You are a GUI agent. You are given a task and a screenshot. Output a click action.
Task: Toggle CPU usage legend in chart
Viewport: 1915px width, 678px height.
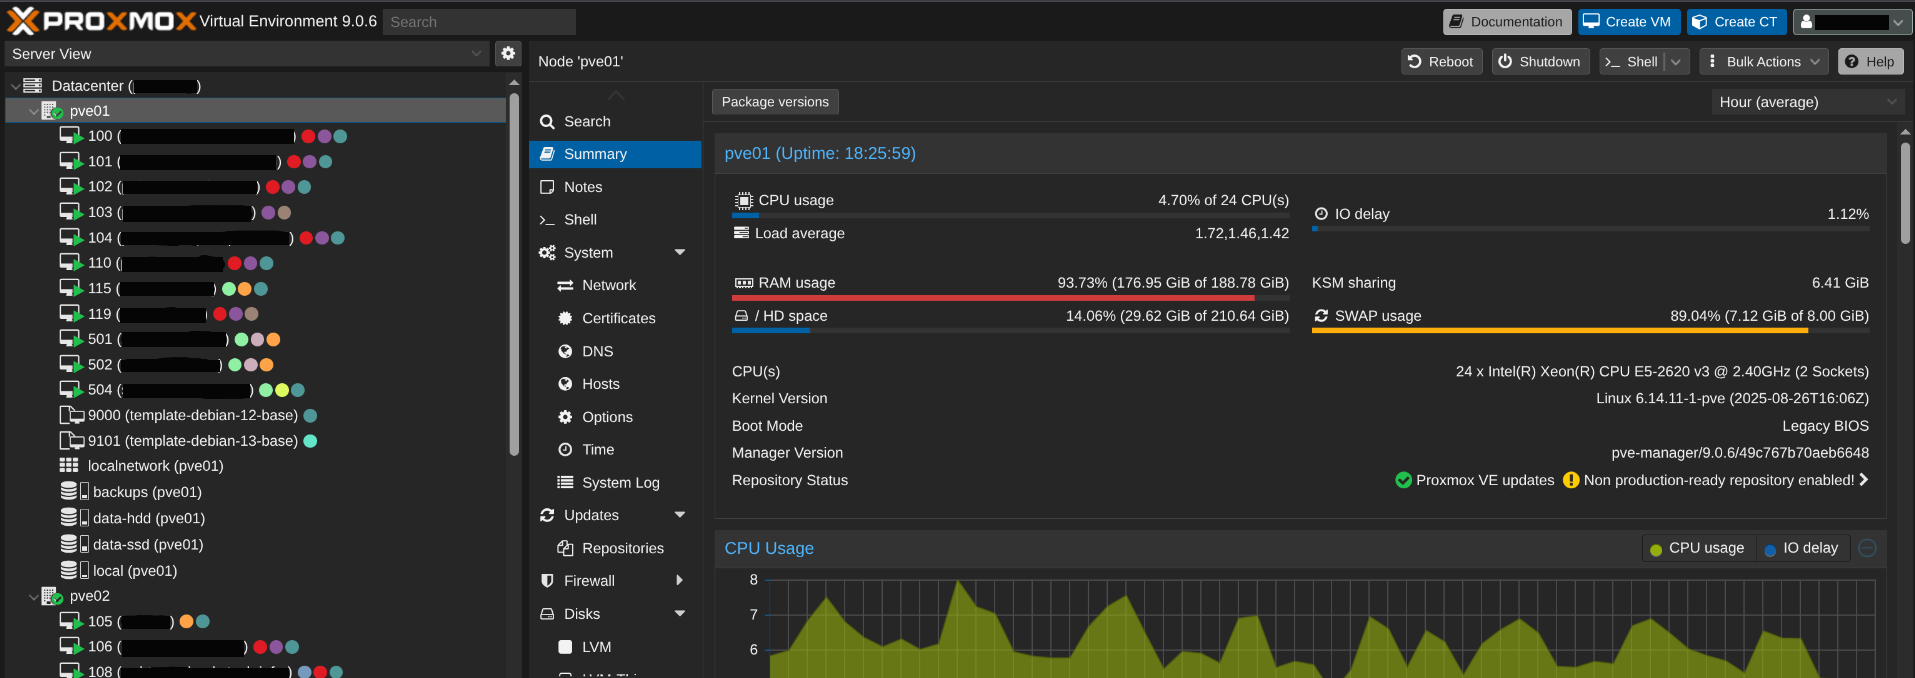(x=1698, y=548)
